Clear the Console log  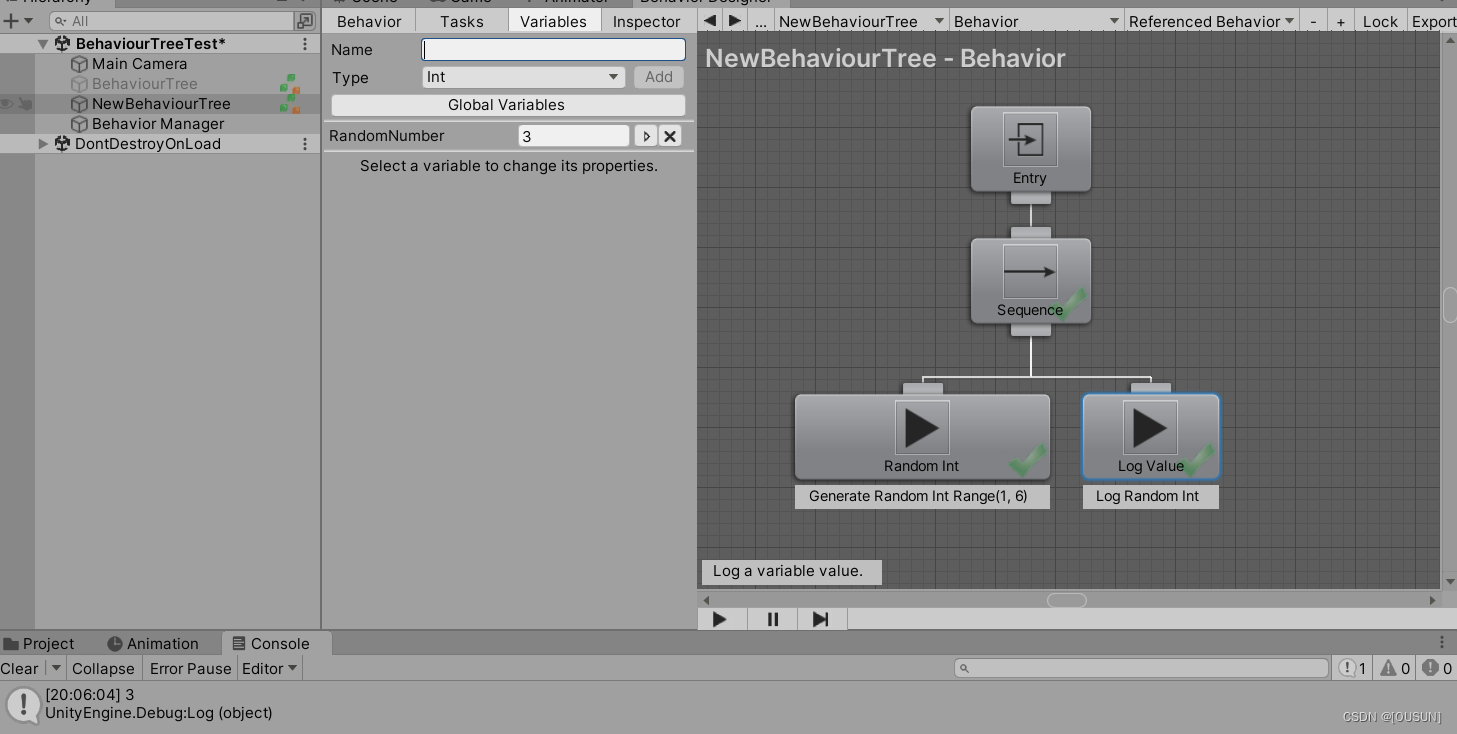click(20, 669)
